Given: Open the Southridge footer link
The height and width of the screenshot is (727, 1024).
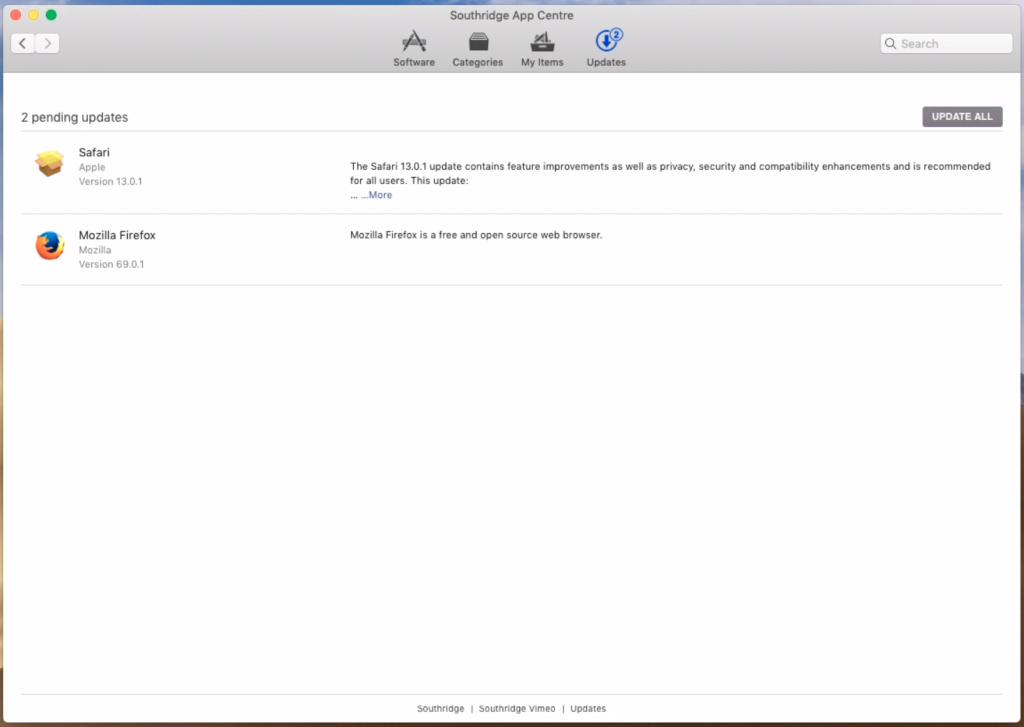Looking at the screenshot, I should [440, 709].
